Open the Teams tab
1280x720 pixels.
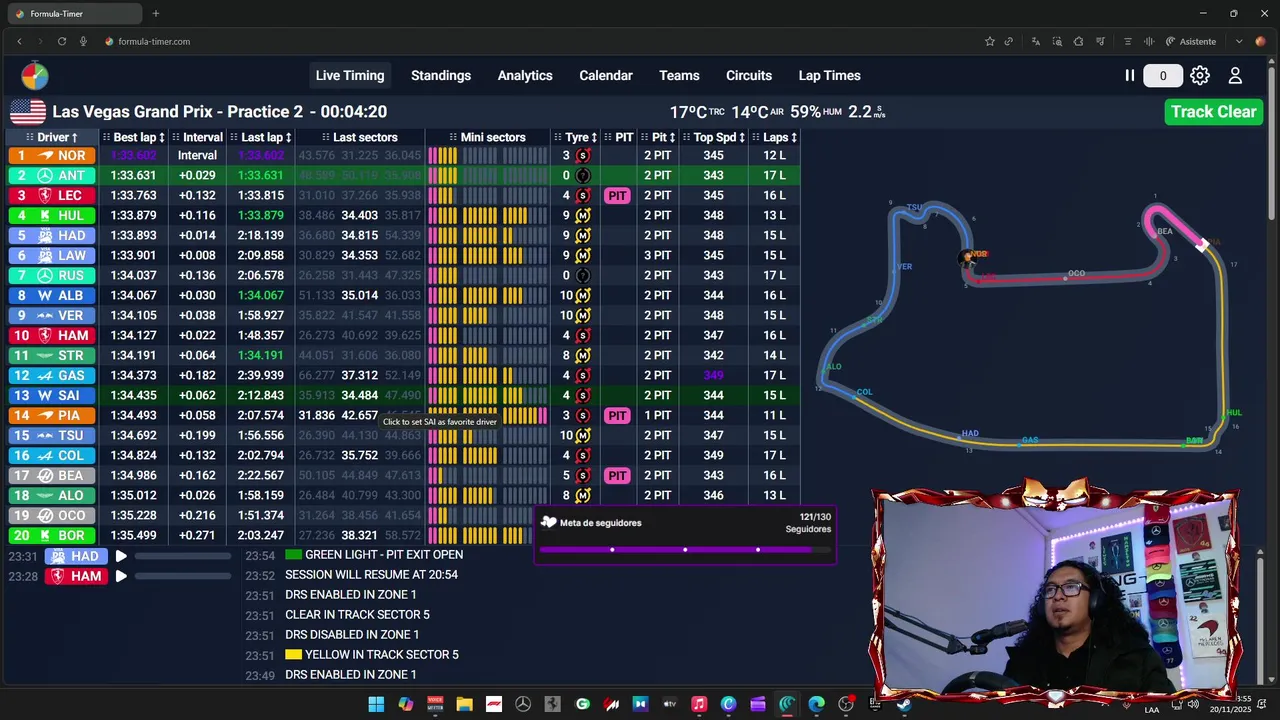coord(679,76)
